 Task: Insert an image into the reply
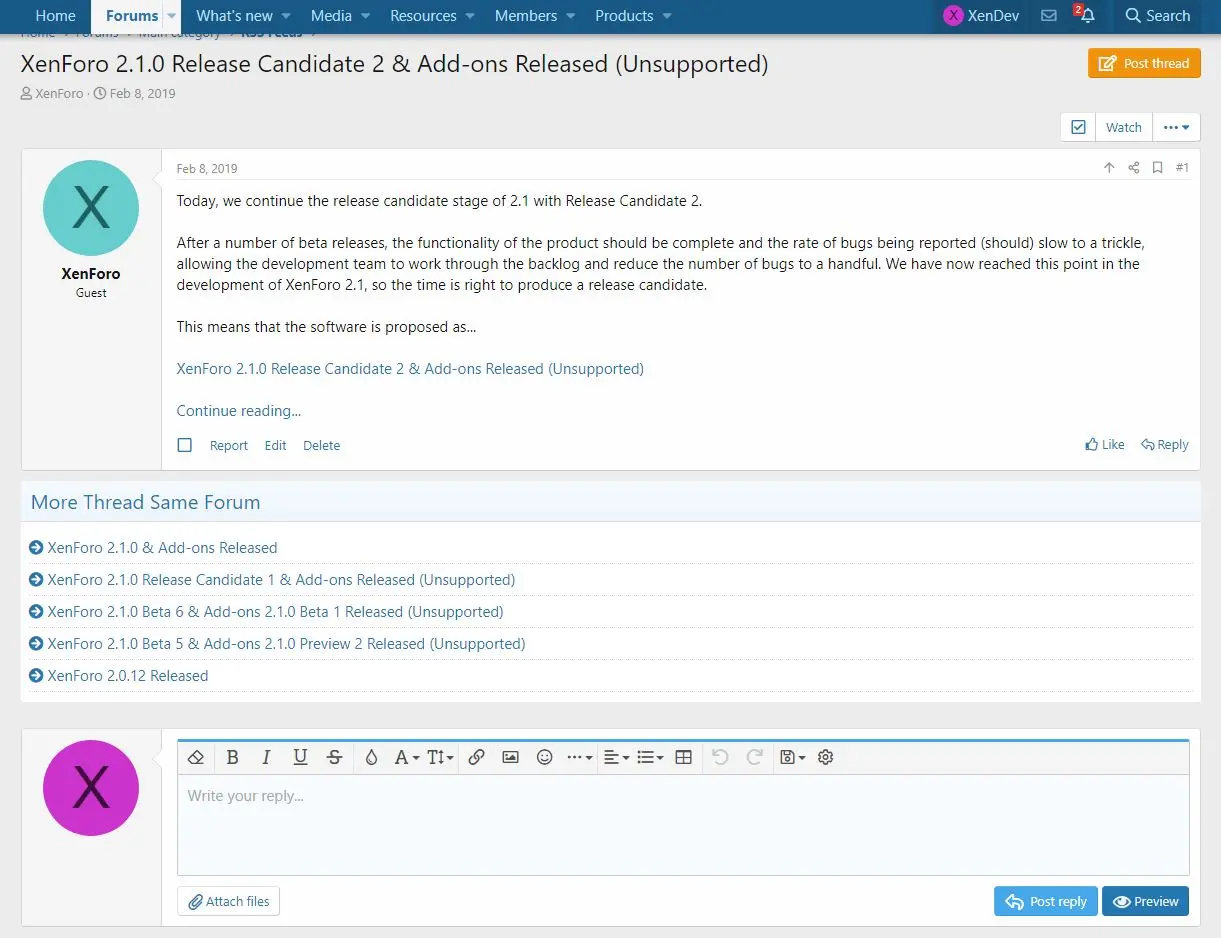(510, 758)
